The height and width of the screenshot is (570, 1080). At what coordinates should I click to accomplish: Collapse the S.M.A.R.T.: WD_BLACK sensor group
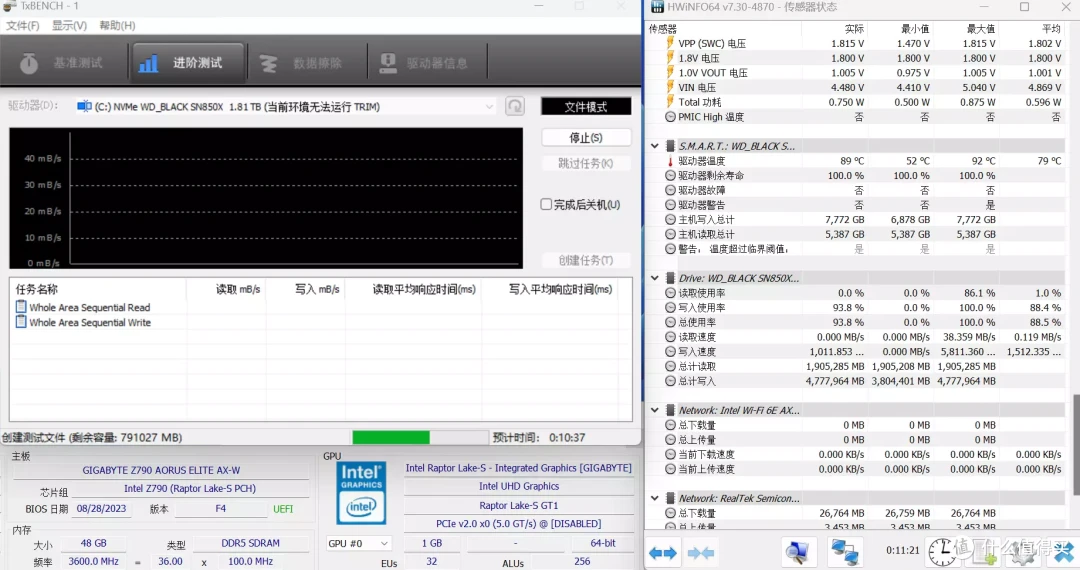[x=654, y=146]
